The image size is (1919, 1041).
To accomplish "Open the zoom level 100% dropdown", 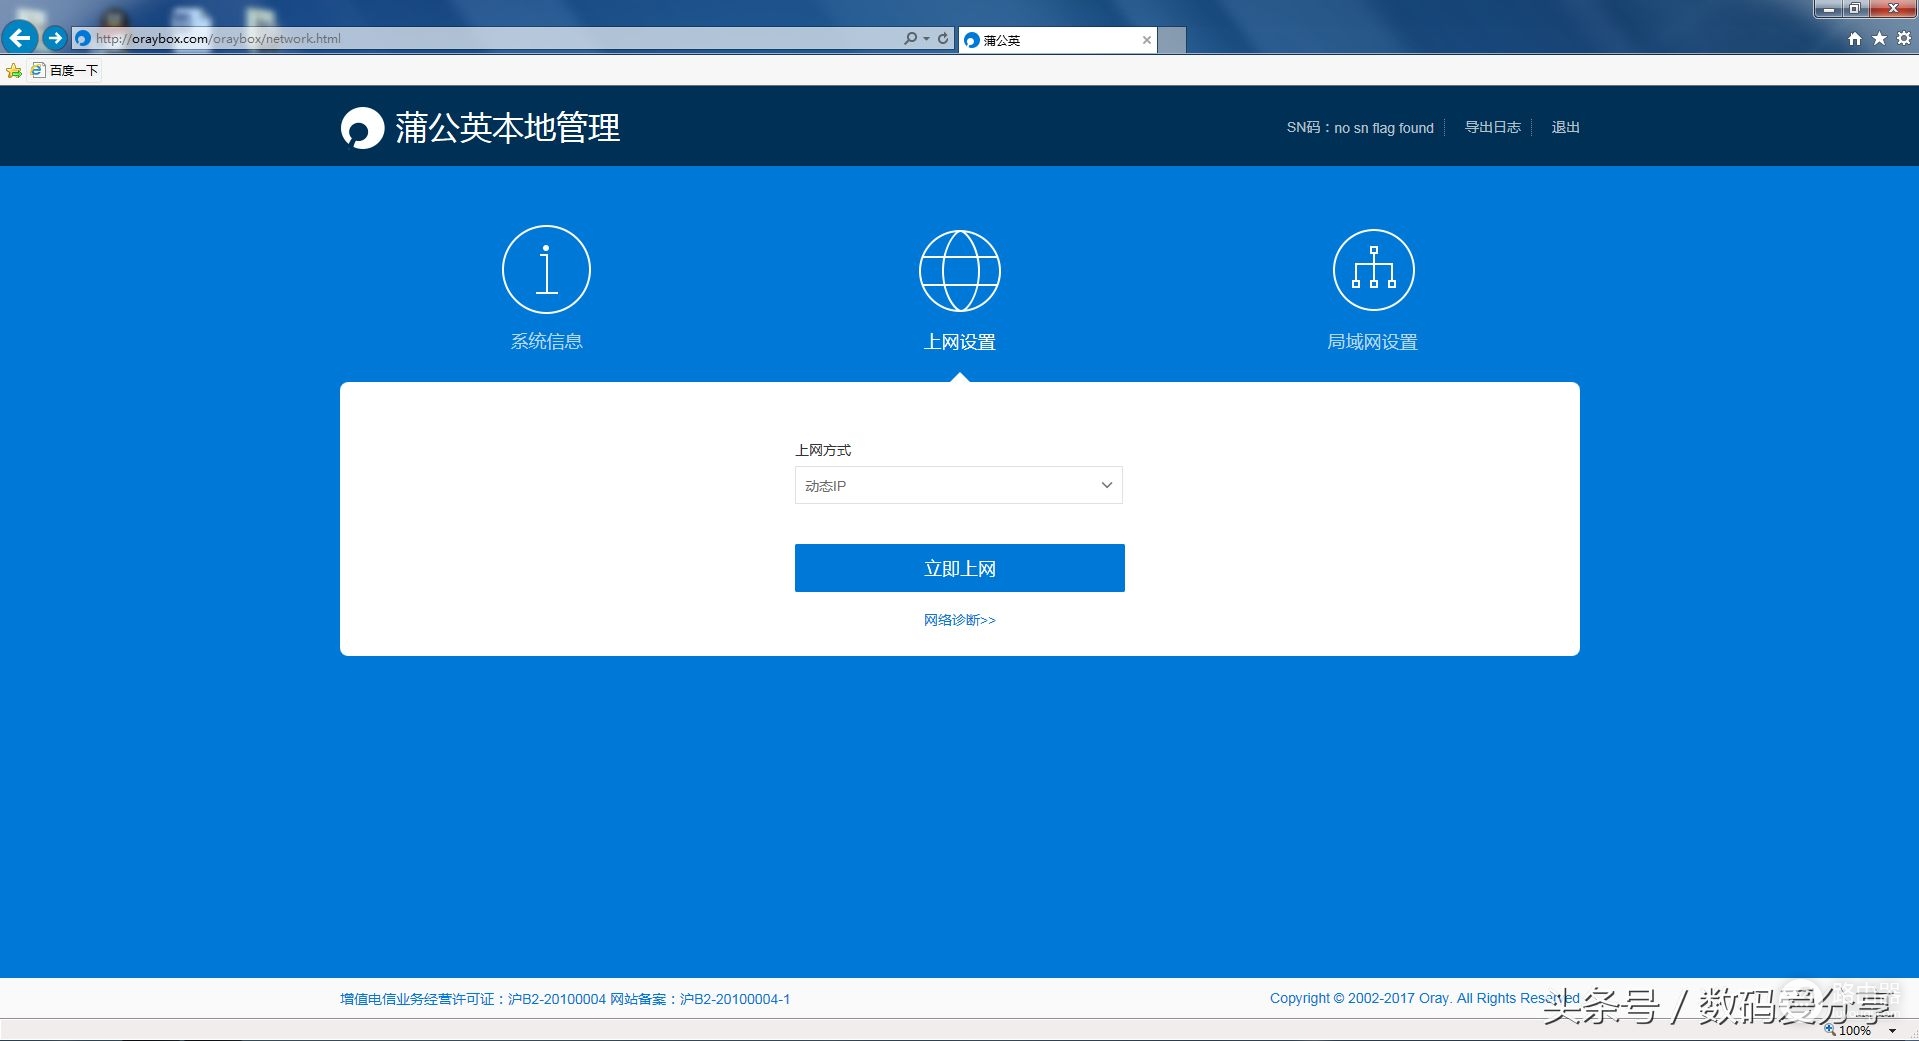I will point(1892,1030).
